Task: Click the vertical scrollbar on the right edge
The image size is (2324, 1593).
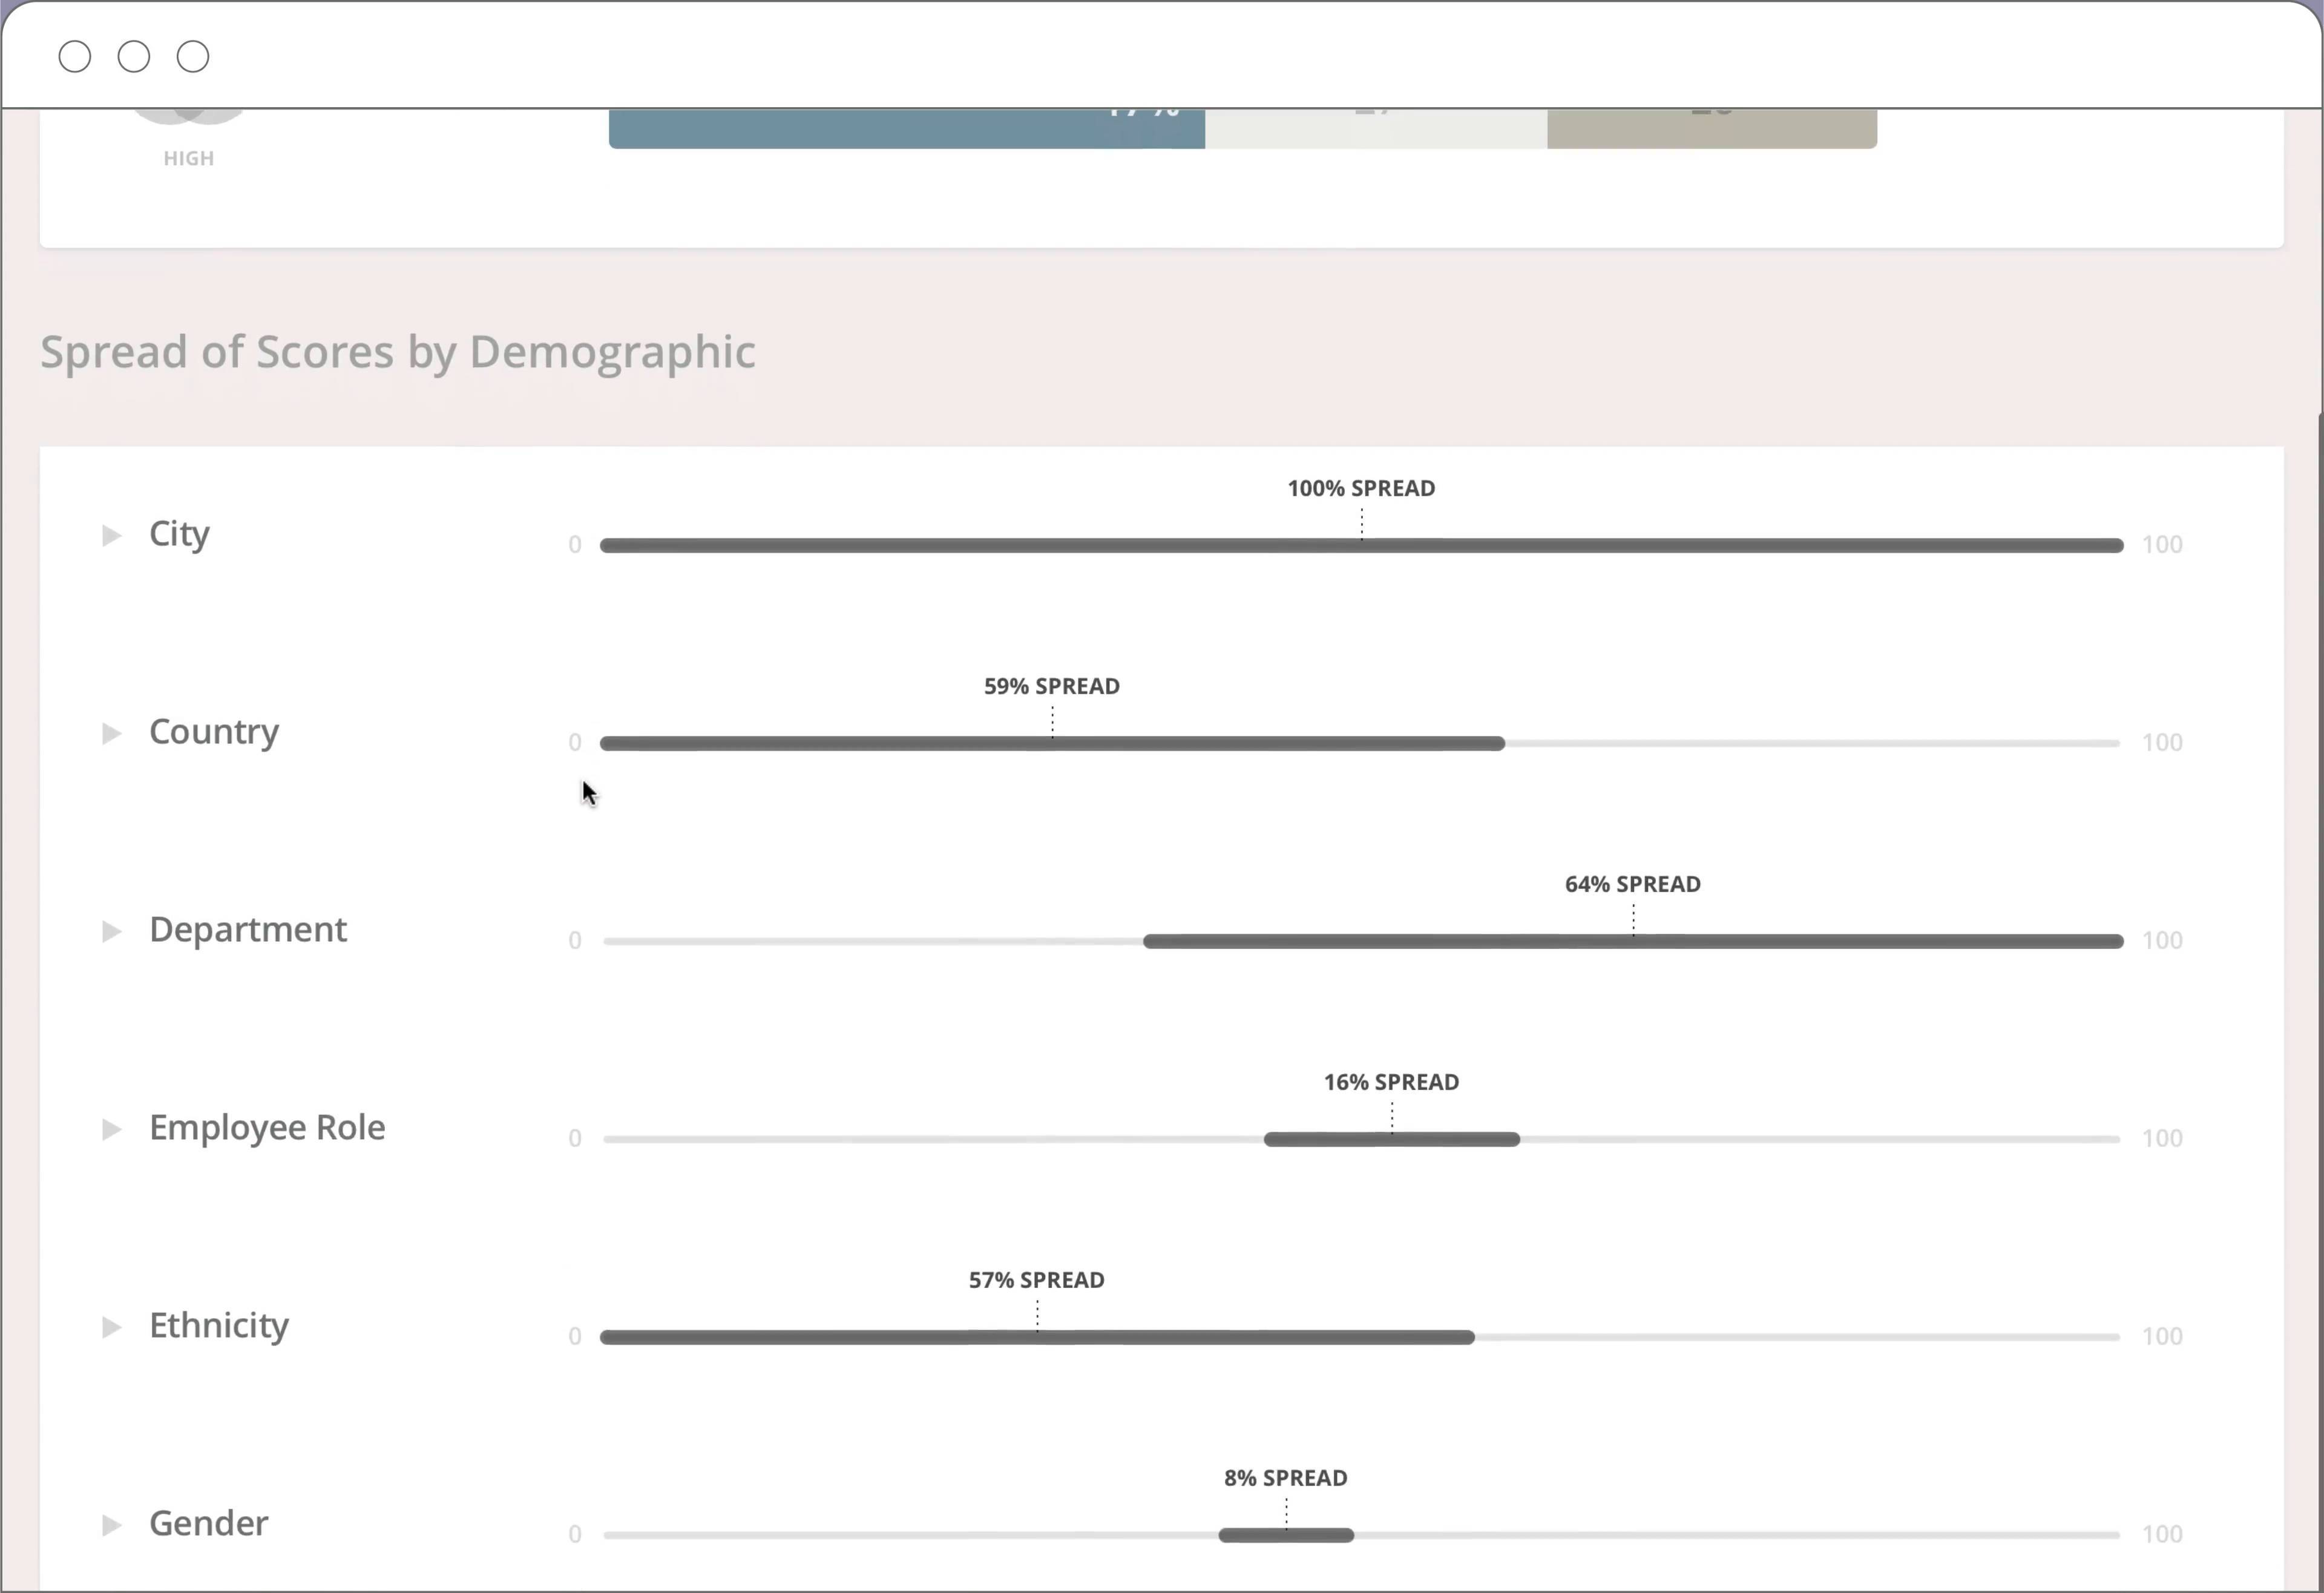Action: point(2319,1000)
